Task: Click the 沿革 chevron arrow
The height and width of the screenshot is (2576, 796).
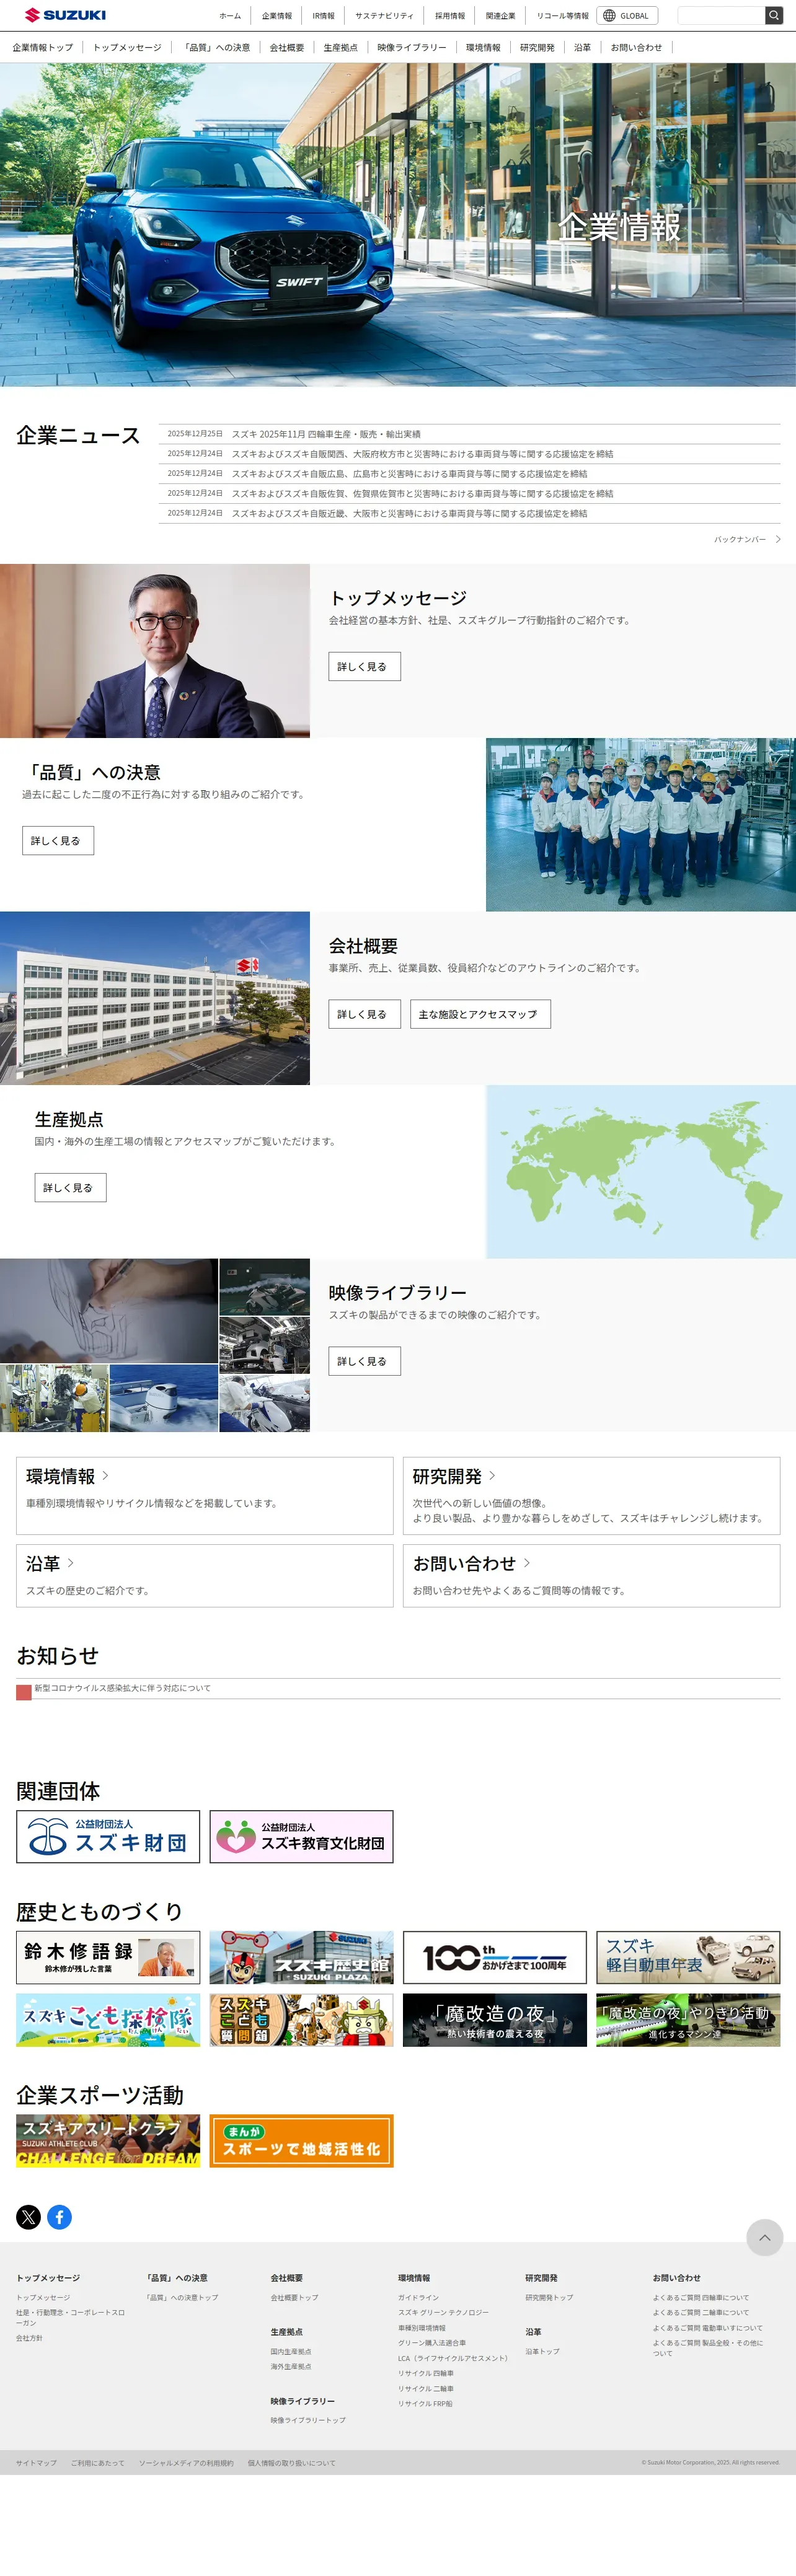Action: coord(70,1562)
